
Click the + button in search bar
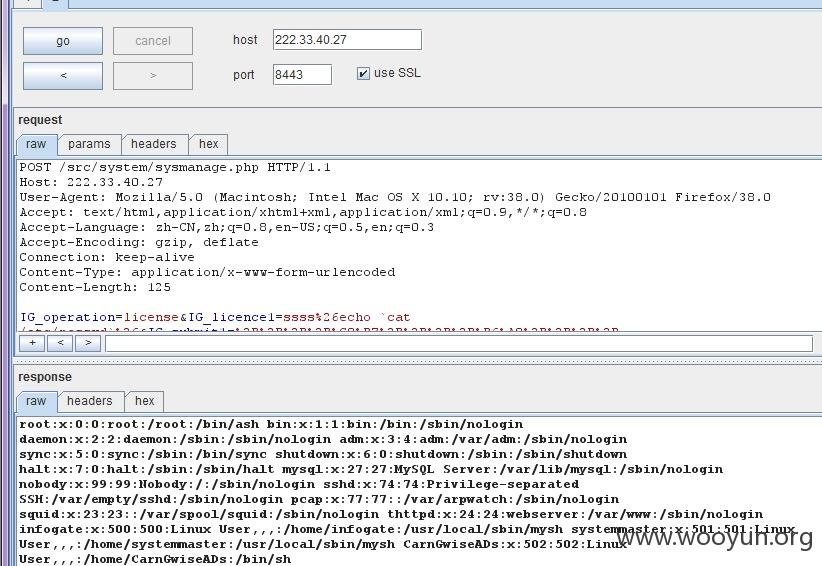coord(32,343)
